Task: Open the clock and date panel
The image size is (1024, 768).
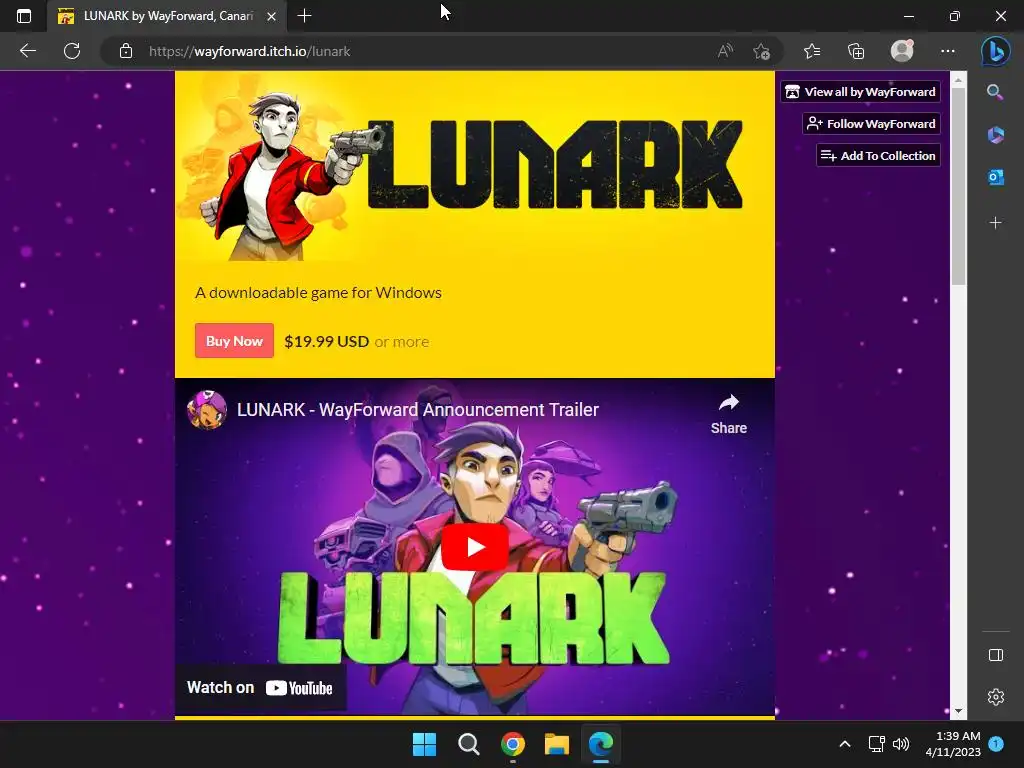Action: coord(953,744)
